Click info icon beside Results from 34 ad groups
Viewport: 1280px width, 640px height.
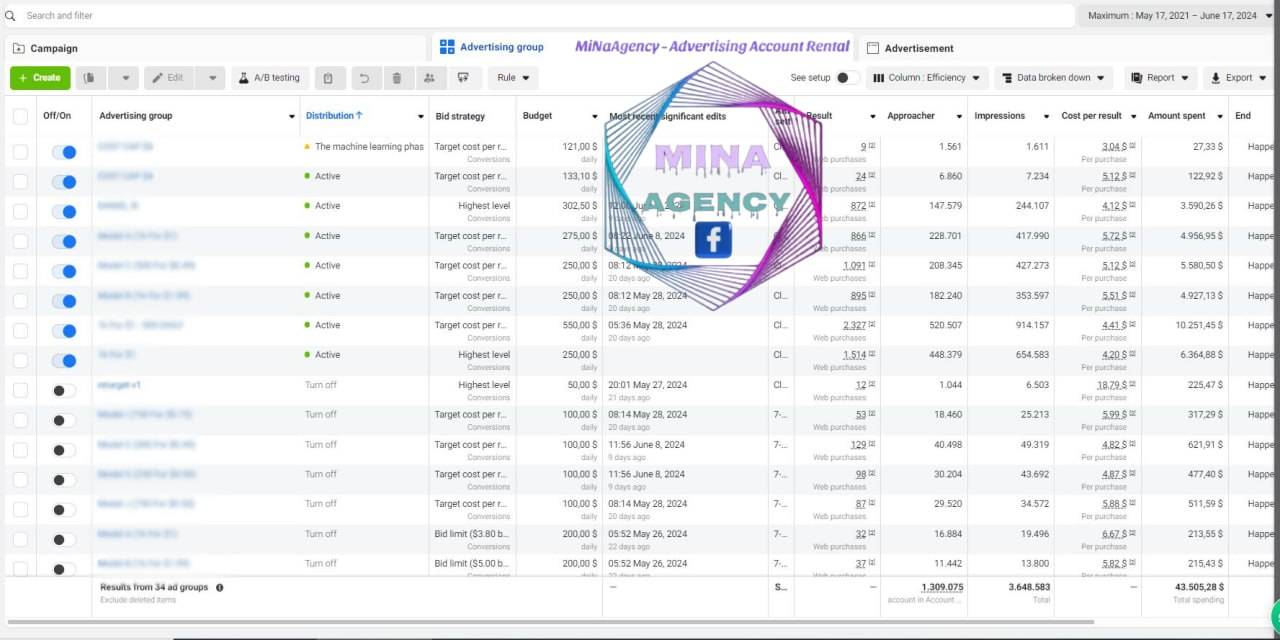[x=219, y=588]
